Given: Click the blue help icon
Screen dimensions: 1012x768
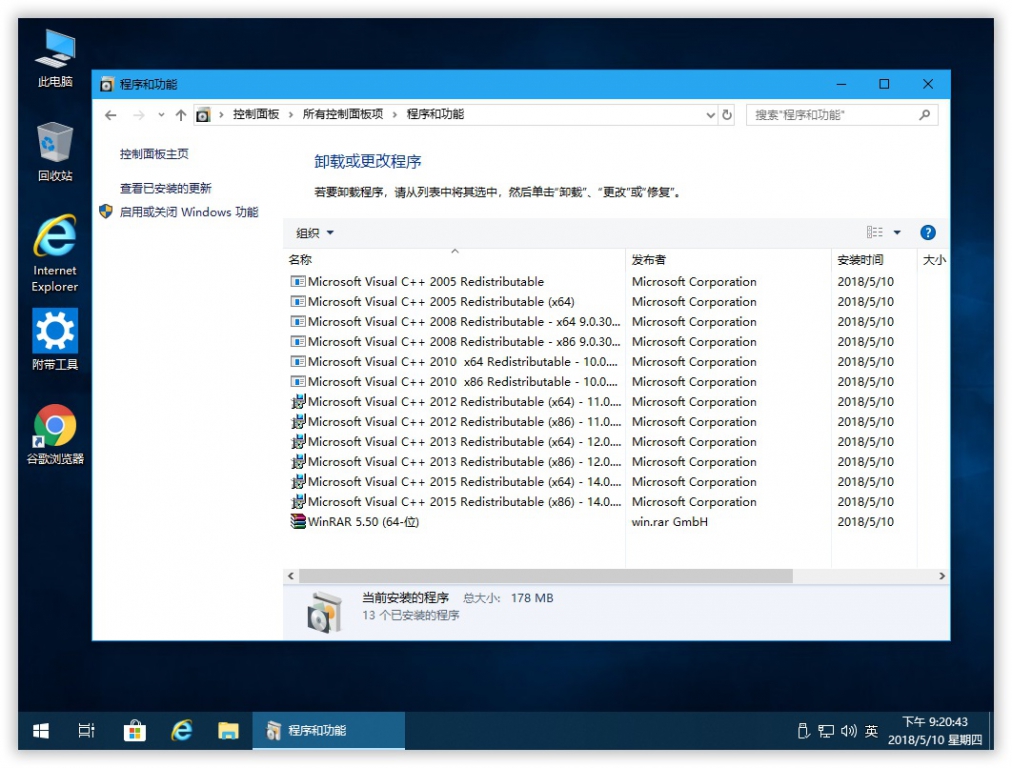Looking at the screenshot, I should (x=927, y=232).
